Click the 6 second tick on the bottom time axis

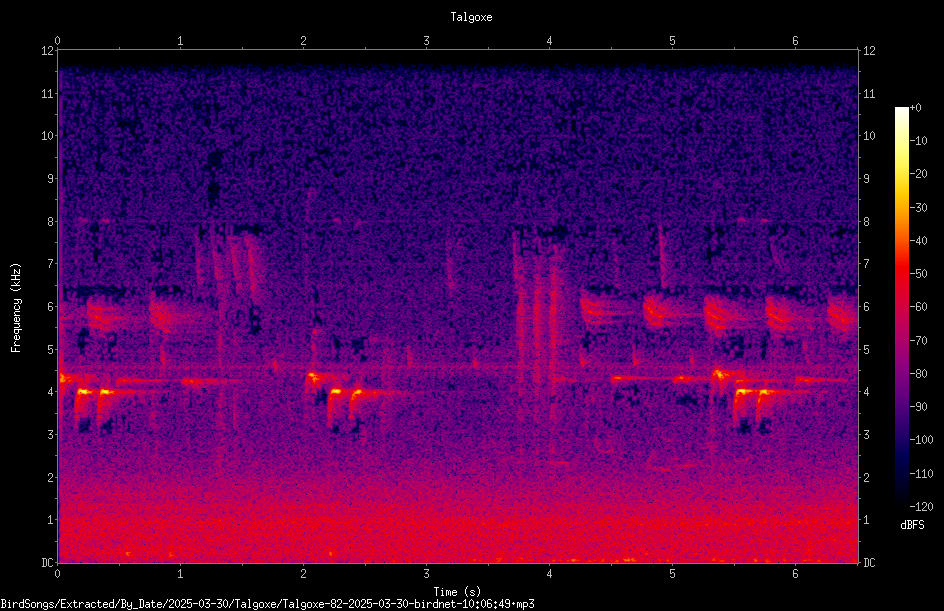[x=795, y=574]
